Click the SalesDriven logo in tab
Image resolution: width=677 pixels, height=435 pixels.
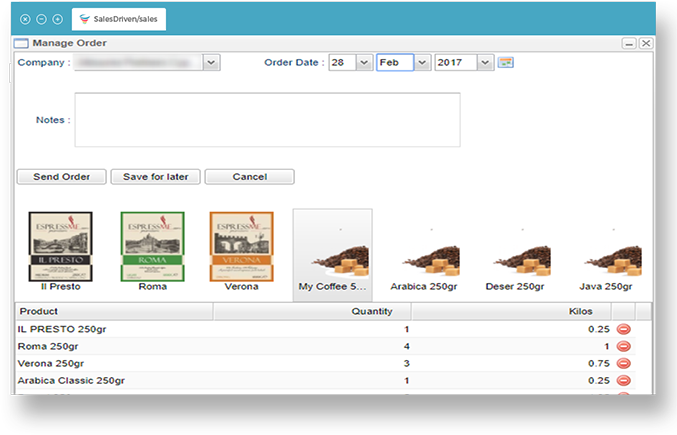[x=85, y=19]
